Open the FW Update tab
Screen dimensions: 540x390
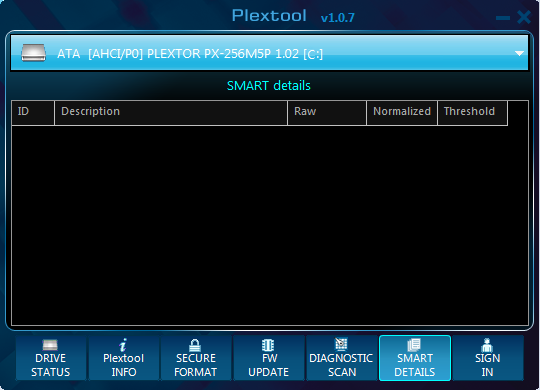(269, 358)
